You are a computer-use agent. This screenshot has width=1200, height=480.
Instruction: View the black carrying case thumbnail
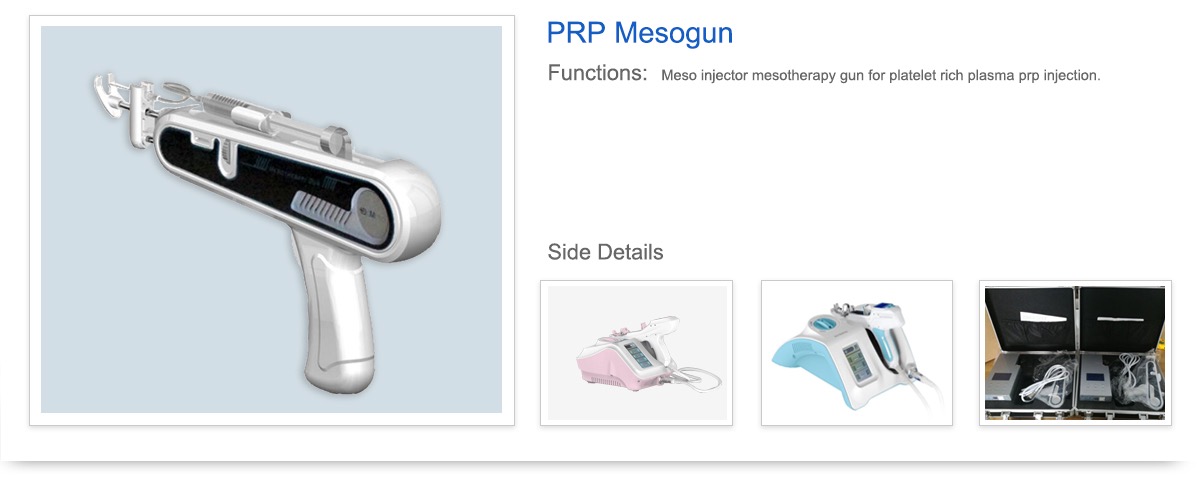pyautogui.click(x=1075, y=353)
